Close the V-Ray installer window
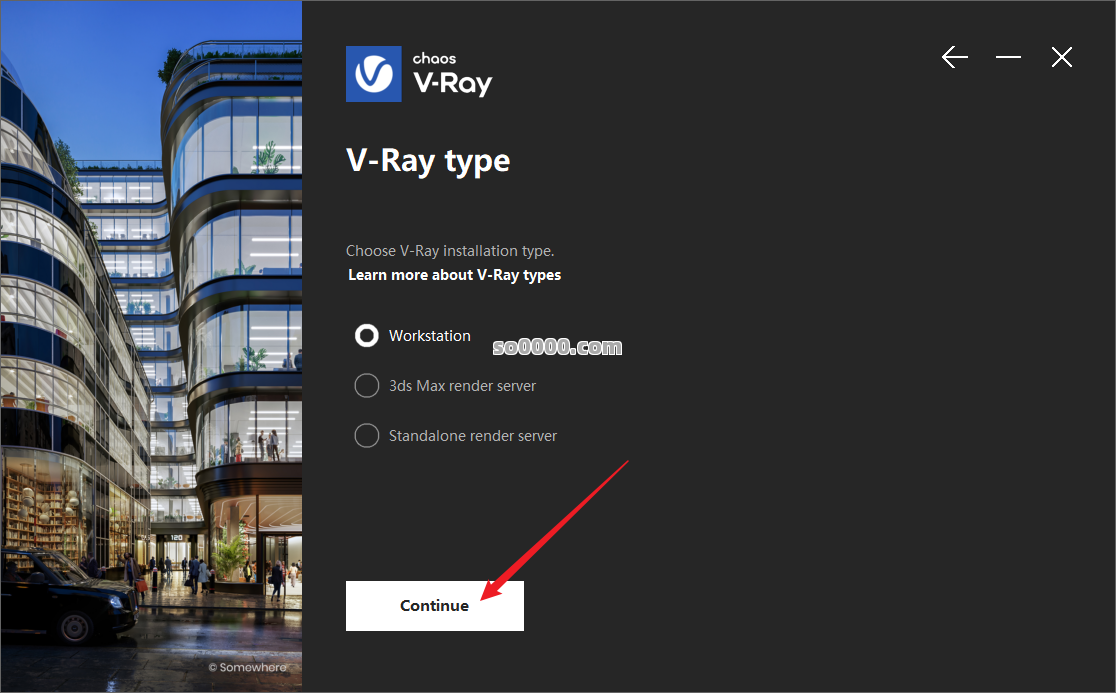The height and width of the screenshot is (693, 1116). 1061,57
